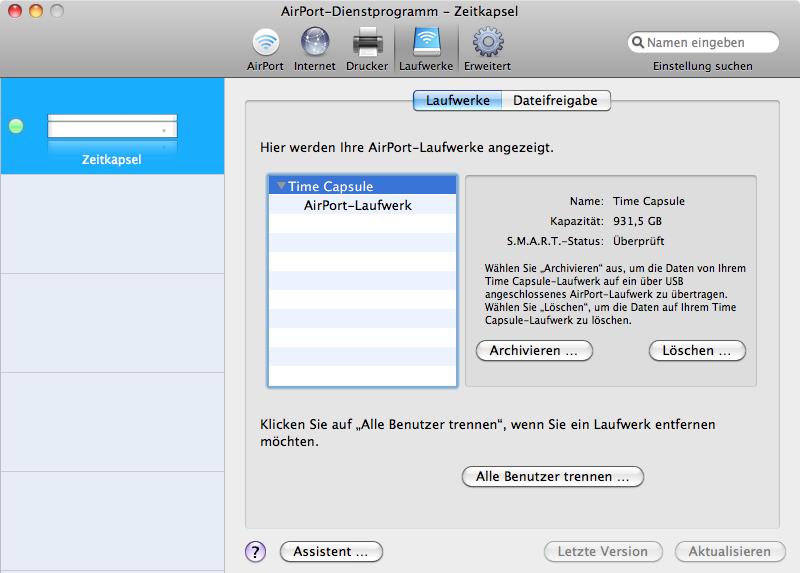Screen dimensions: 800x573
Task: Click the Einstellung suchen label
Action: (703, 66)
